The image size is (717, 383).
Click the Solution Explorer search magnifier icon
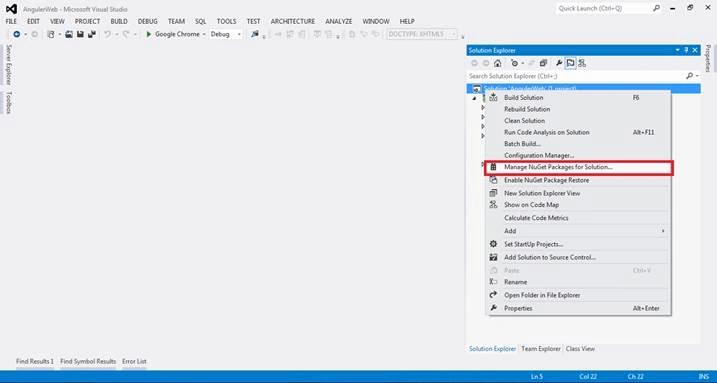click(x=690, y=76)
